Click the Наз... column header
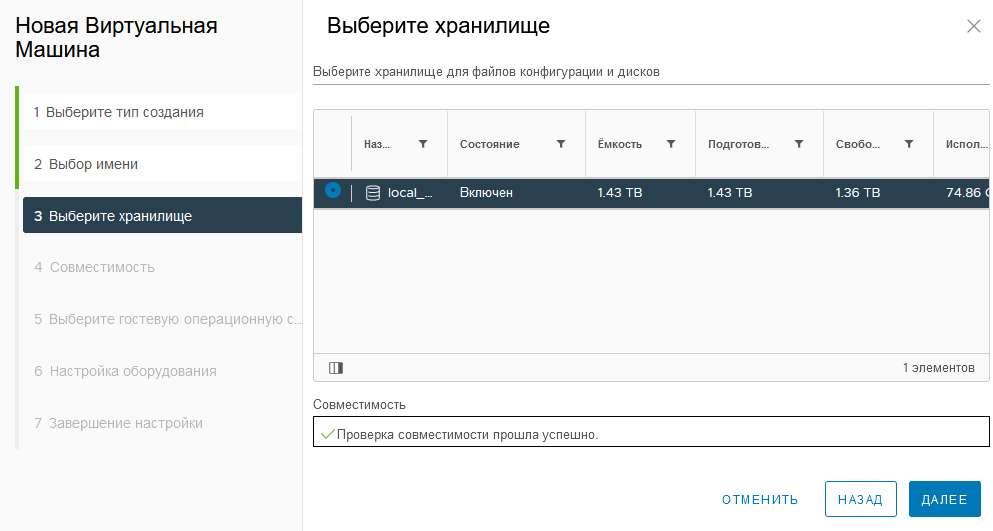The width and height of the screenshot is (993, 531). 377,144
